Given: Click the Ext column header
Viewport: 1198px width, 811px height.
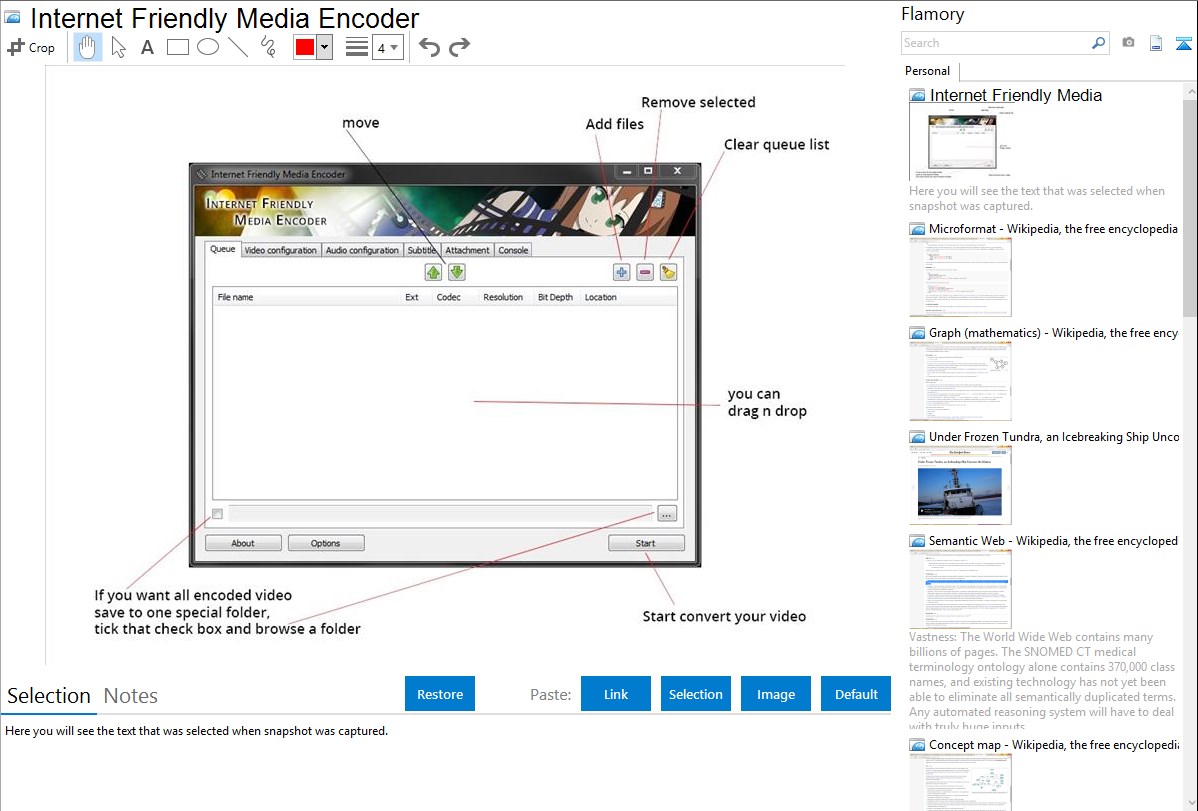Looking at the screenshot, I should [416, 297].
